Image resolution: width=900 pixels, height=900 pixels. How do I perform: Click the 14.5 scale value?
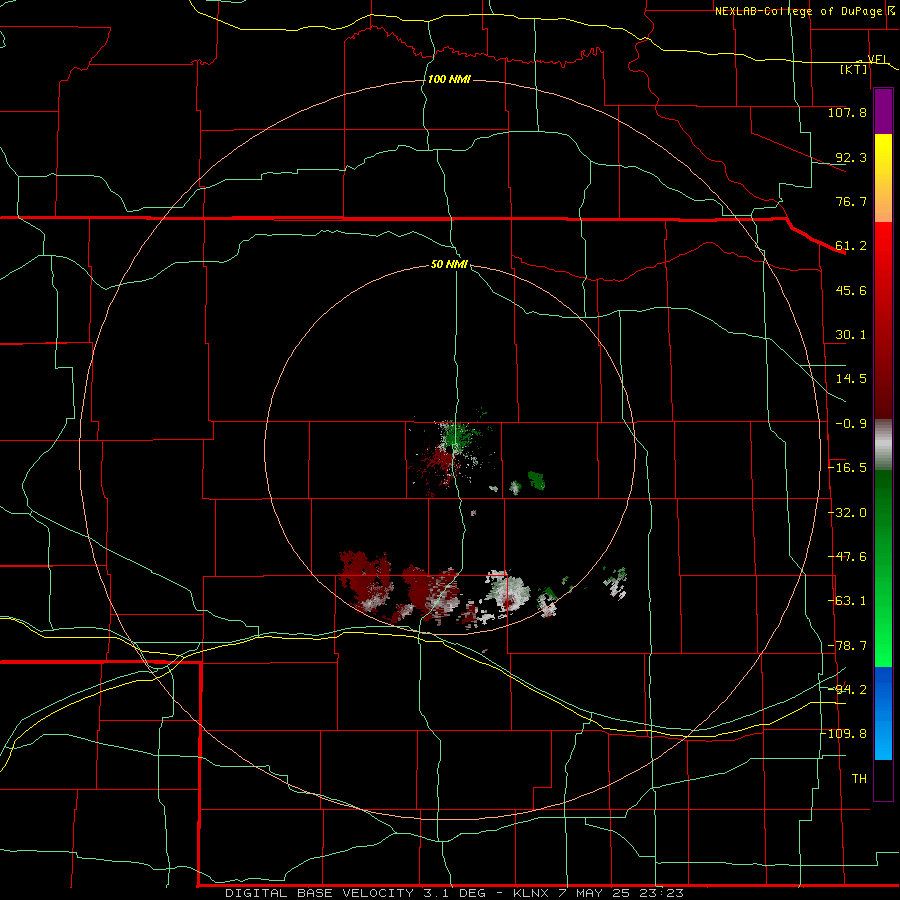[851, 379]
